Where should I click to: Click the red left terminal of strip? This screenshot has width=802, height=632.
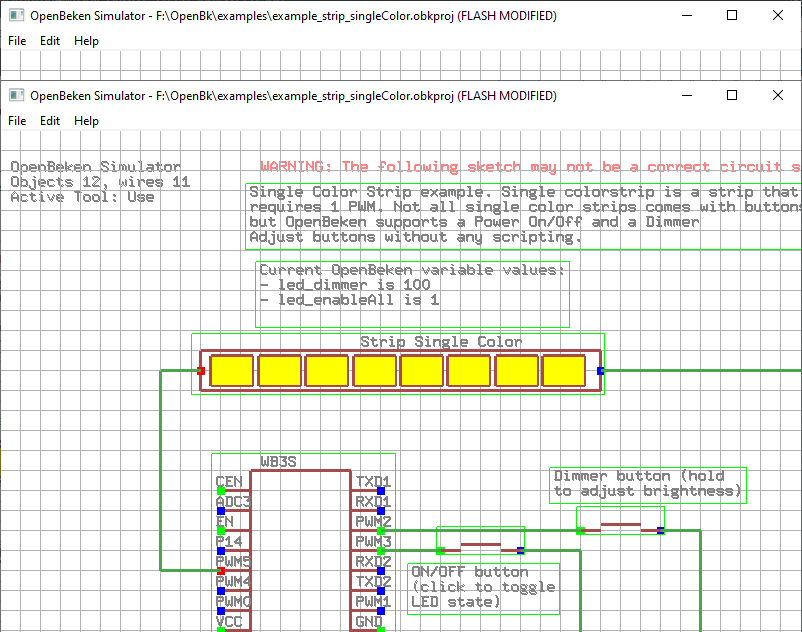(x=201, y=371)
